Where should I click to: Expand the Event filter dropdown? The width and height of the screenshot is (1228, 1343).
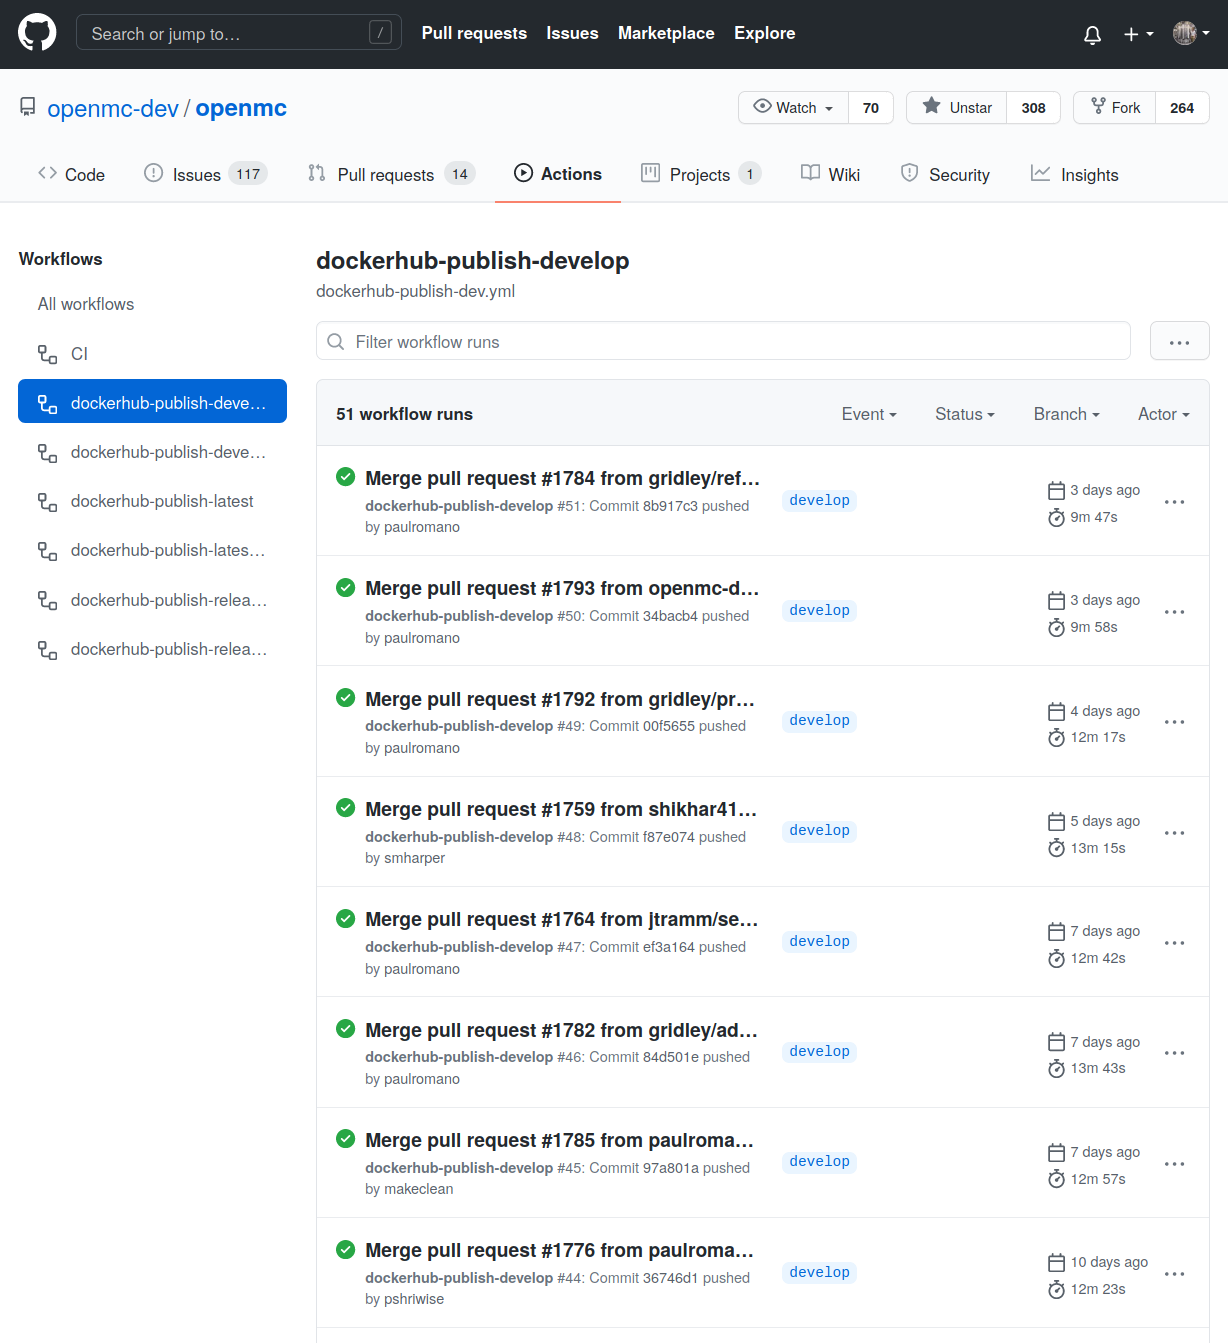point(869,414)
